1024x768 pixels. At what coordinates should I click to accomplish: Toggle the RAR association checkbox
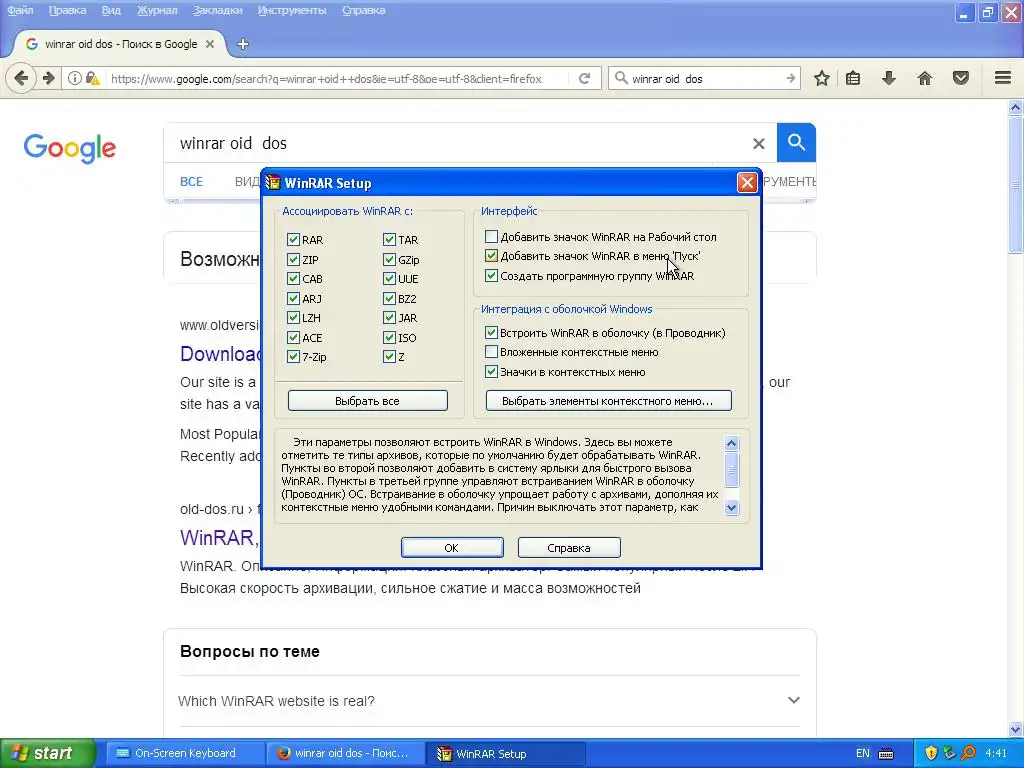[x=293, y=240]
